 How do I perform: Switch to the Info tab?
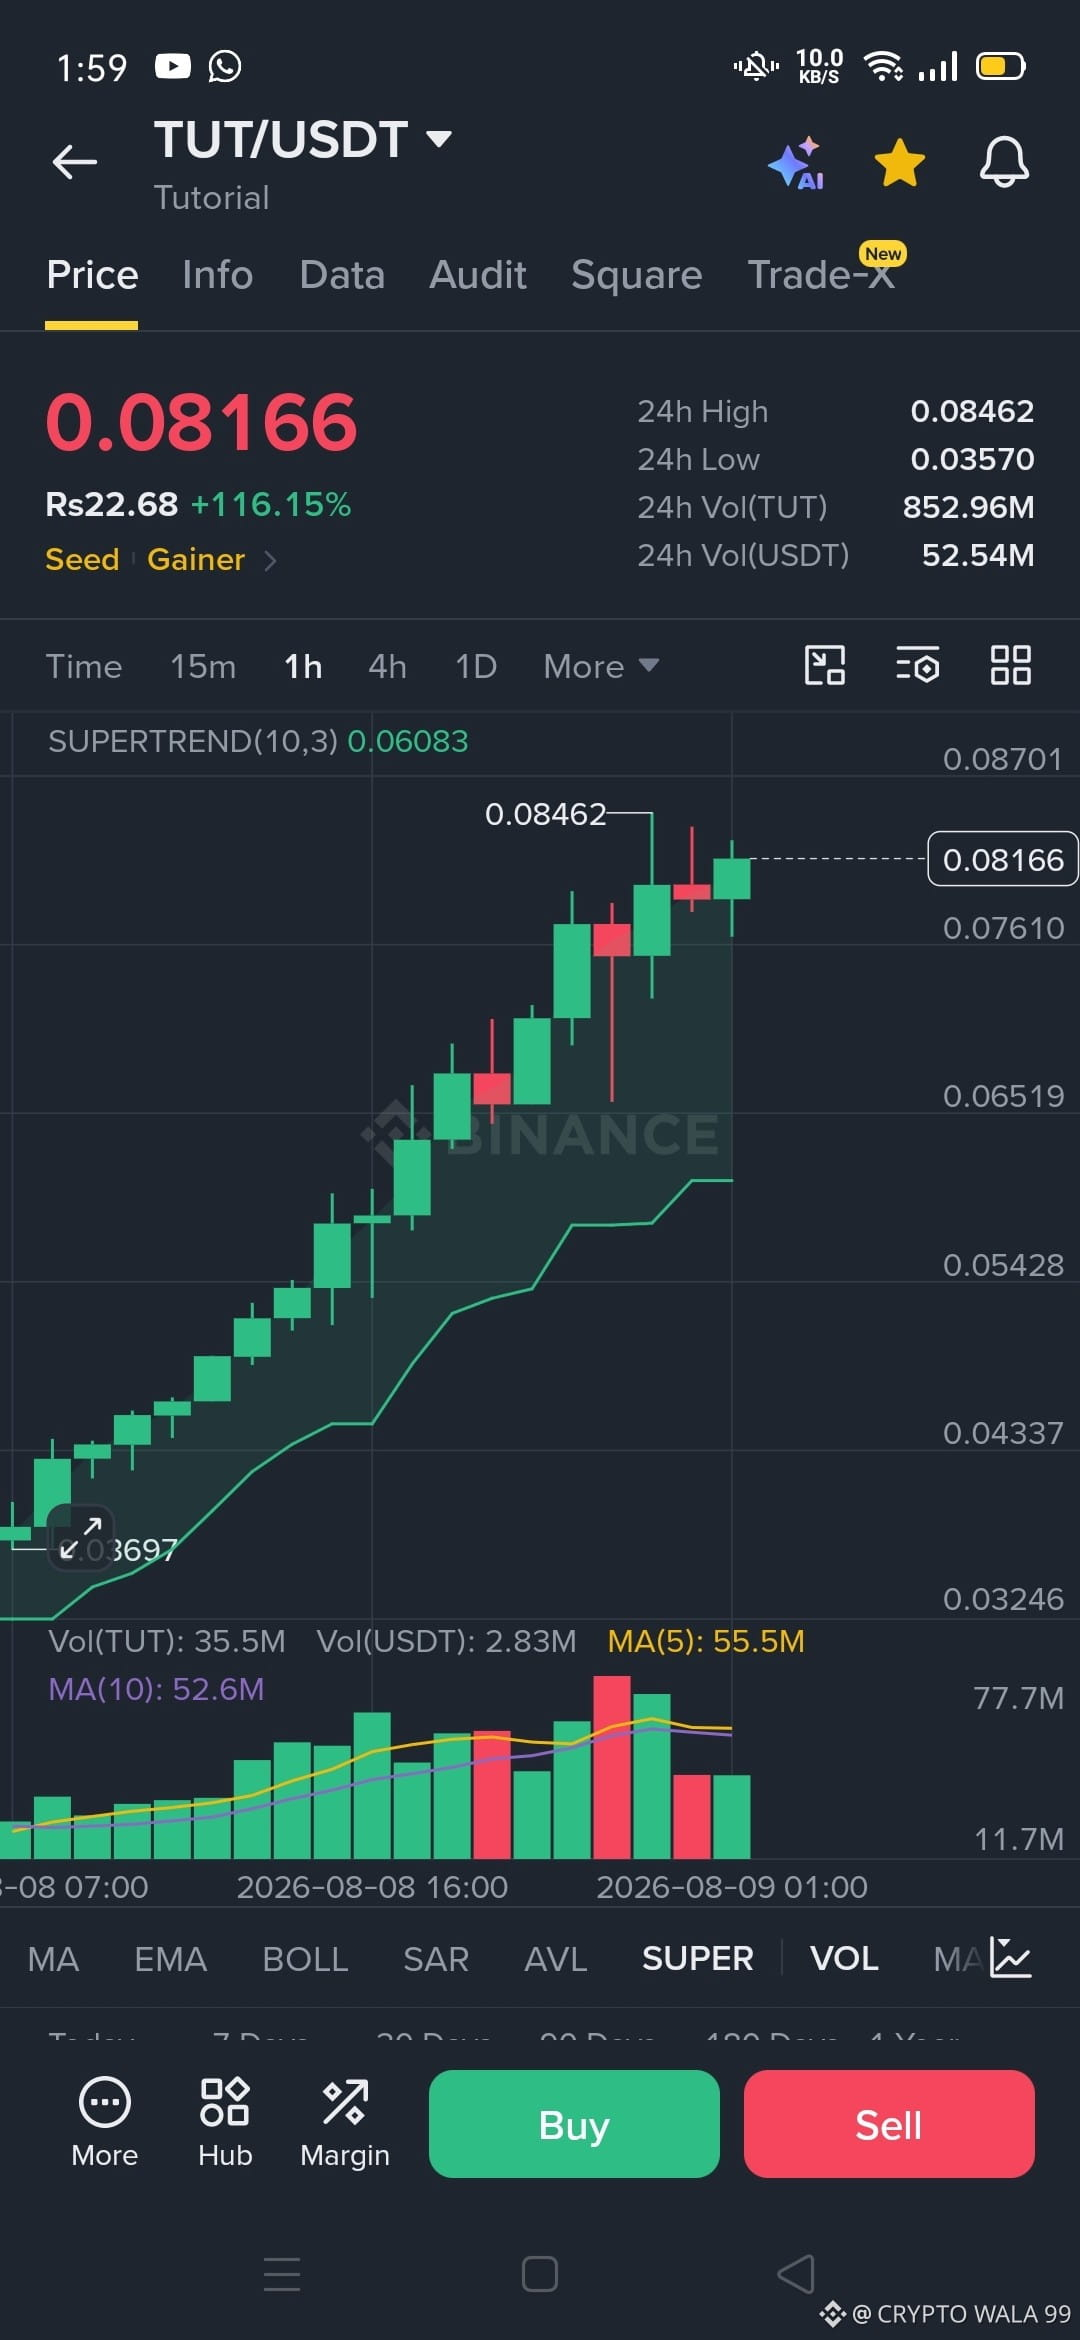(x=217, y=275)
